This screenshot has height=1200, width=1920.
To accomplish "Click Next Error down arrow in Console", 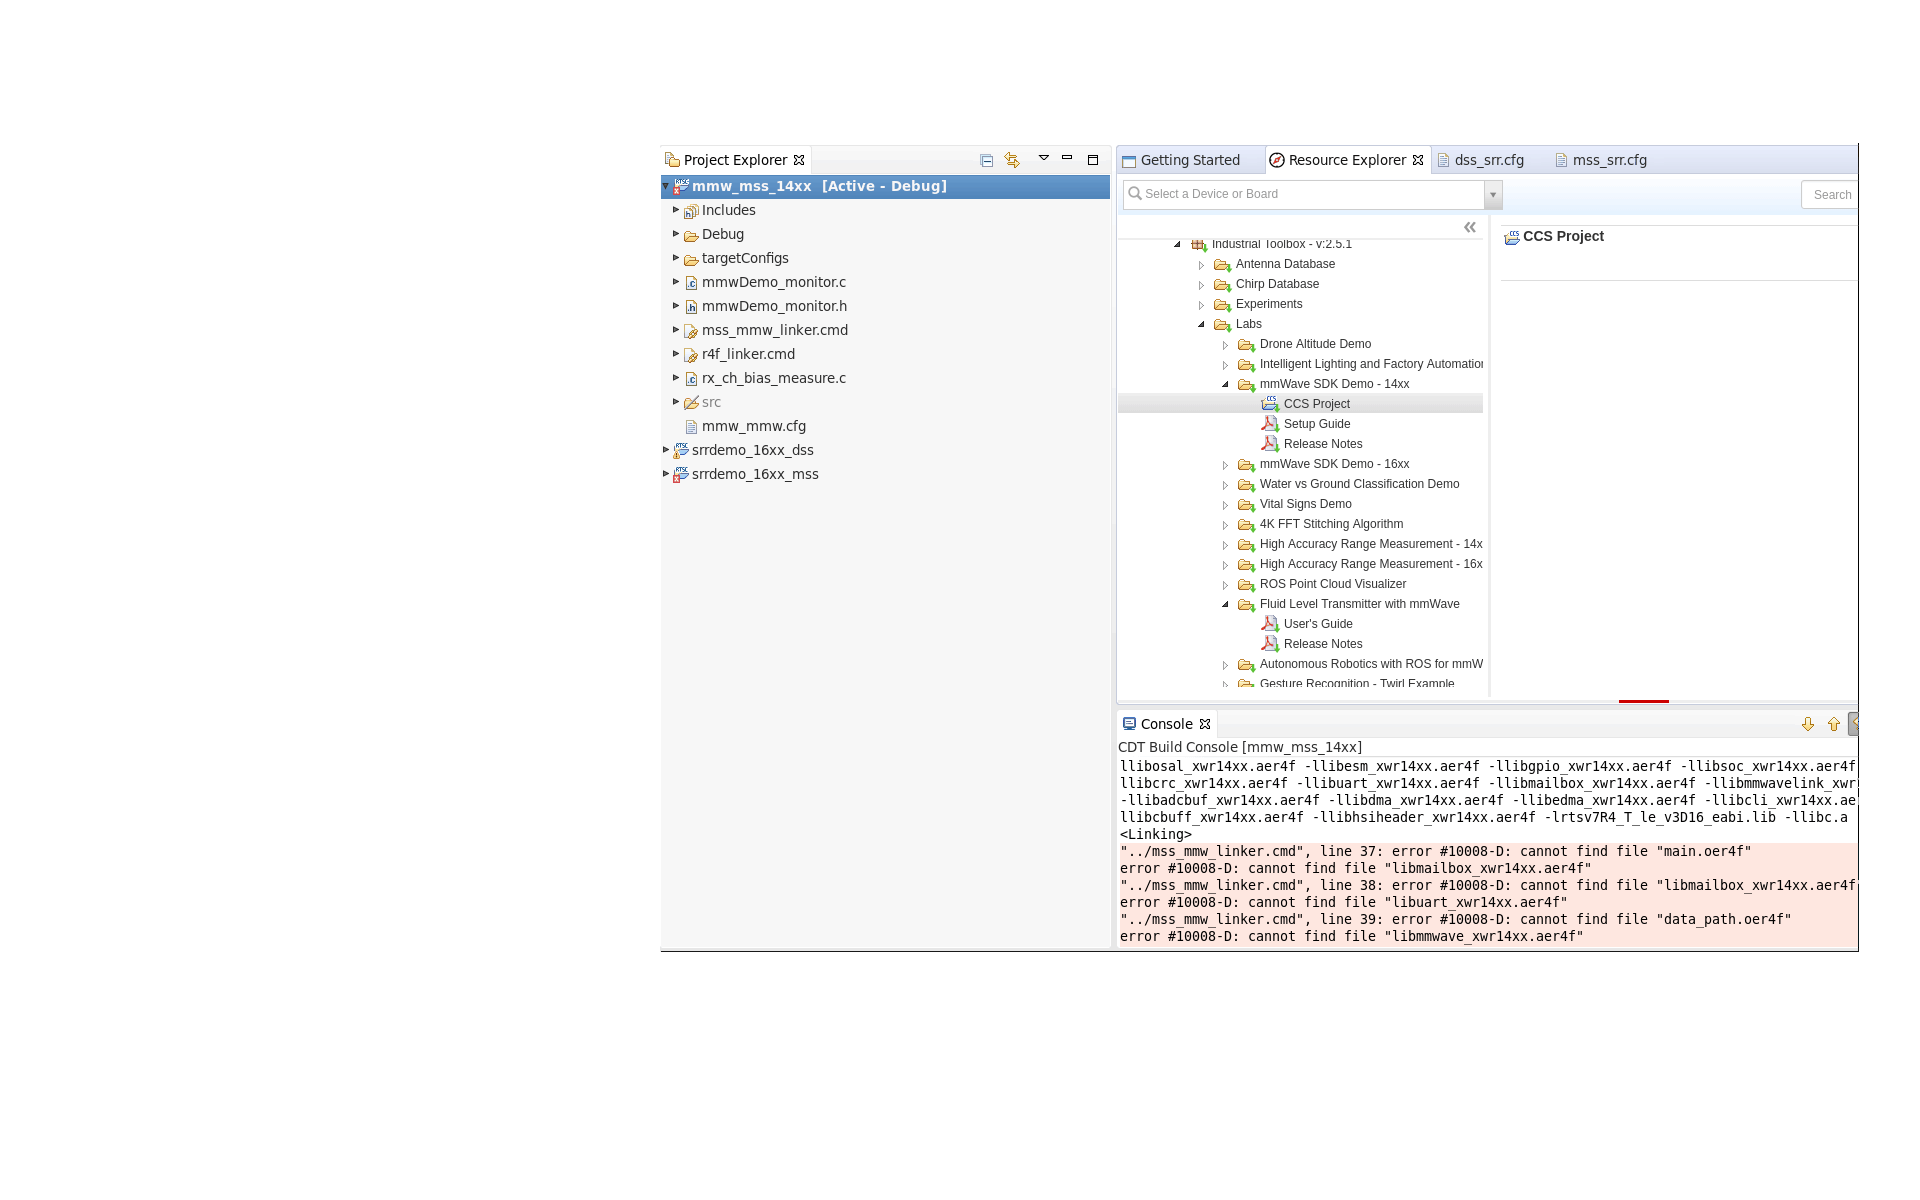I will (1808, 724).
